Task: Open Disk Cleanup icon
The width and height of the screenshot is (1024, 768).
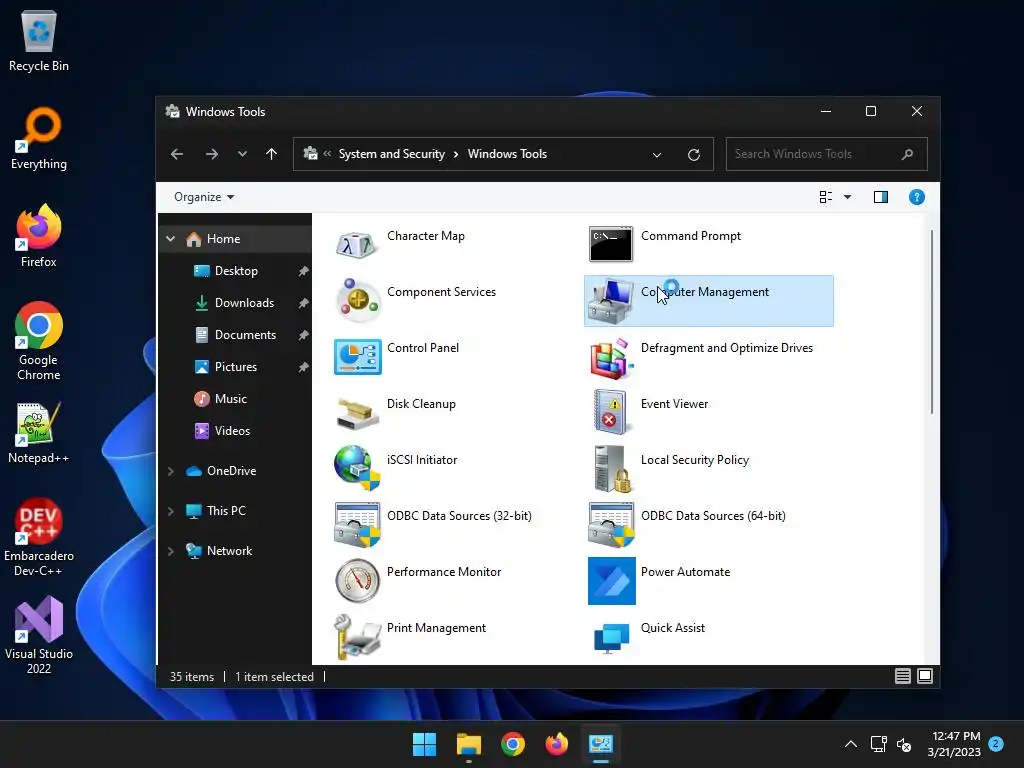Action: coord(357,413)
